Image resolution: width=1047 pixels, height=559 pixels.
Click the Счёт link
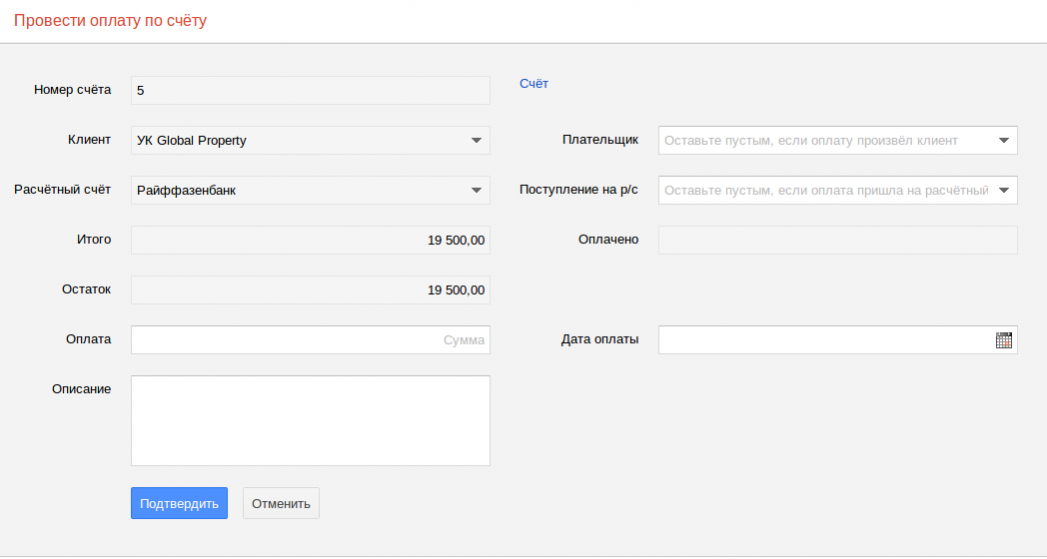[x=534, y=84]
